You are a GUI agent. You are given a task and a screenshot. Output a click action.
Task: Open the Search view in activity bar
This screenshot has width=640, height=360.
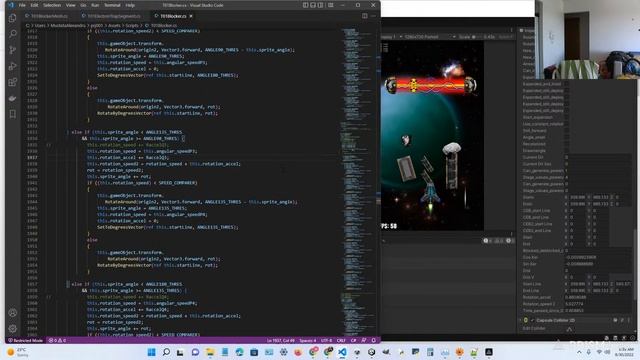[x=13, y=34]
